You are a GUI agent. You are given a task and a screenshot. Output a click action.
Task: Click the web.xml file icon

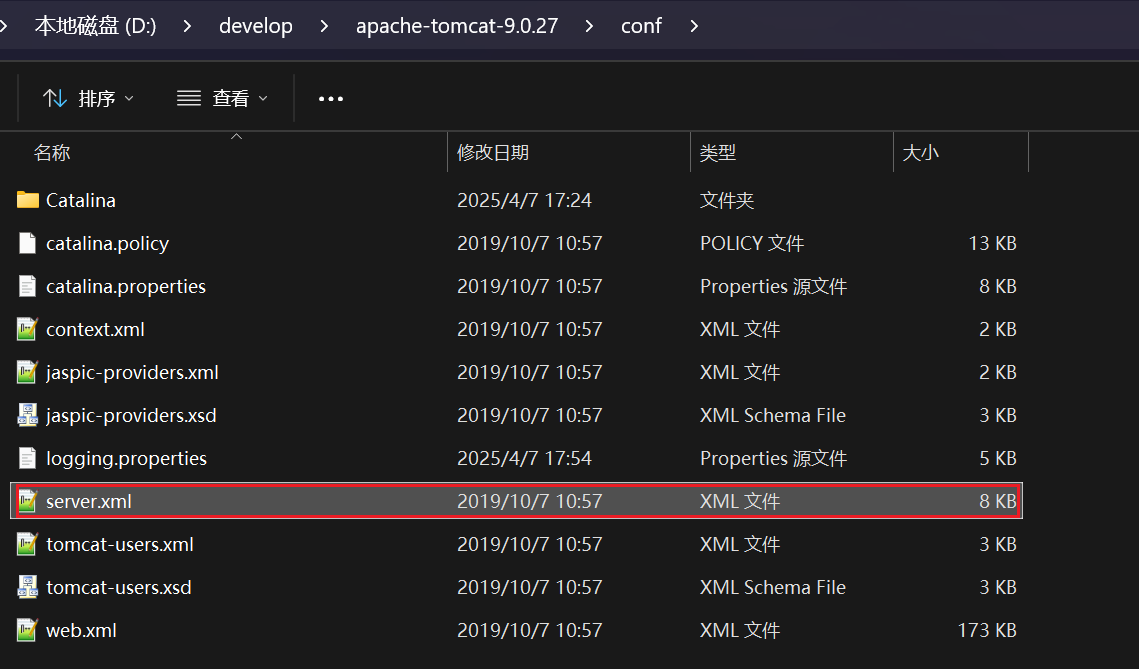[28, 630]
